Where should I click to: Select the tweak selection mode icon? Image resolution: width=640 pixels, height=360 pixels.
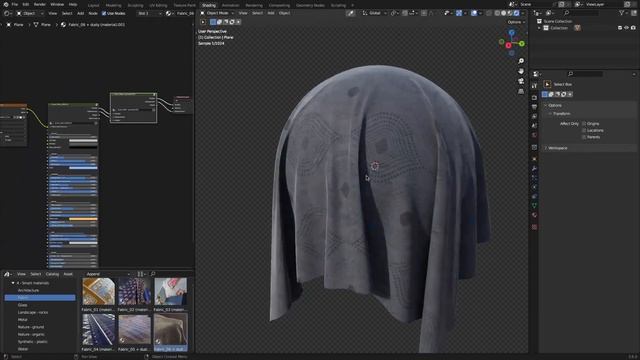tap(203, 22)
